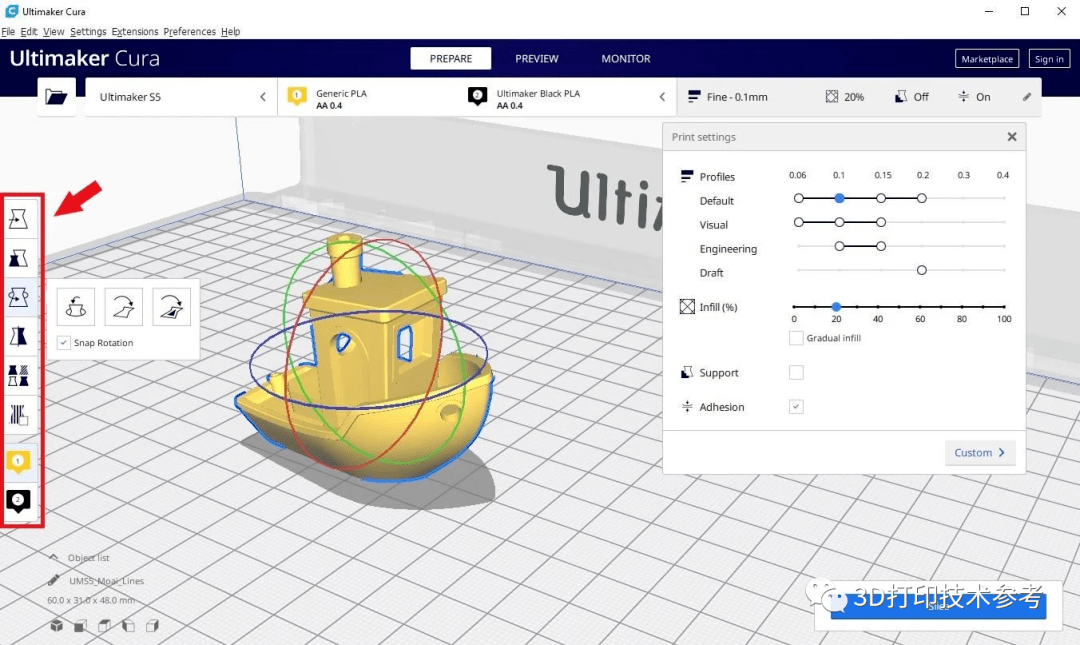Click the pencil icon beside UMS5_Moai_Lines
This screenshot has height=645, width=1080.
pyautogui.click(x=54, y=581)
